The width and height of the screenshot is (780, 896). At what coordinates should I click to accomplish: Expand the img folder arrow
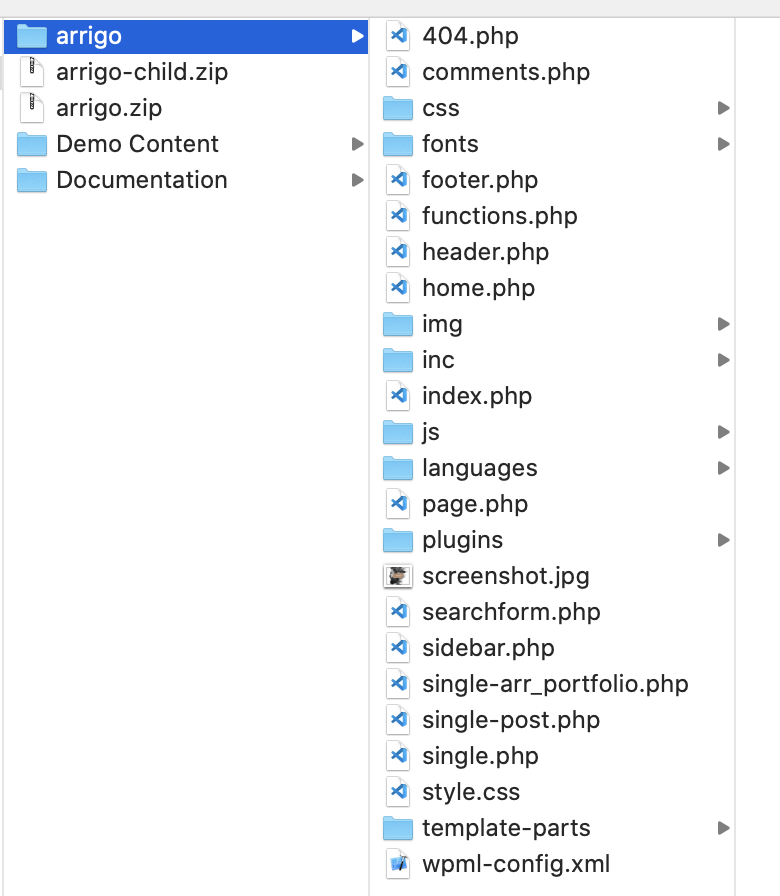pyautogui.click(x=723, y=325)
